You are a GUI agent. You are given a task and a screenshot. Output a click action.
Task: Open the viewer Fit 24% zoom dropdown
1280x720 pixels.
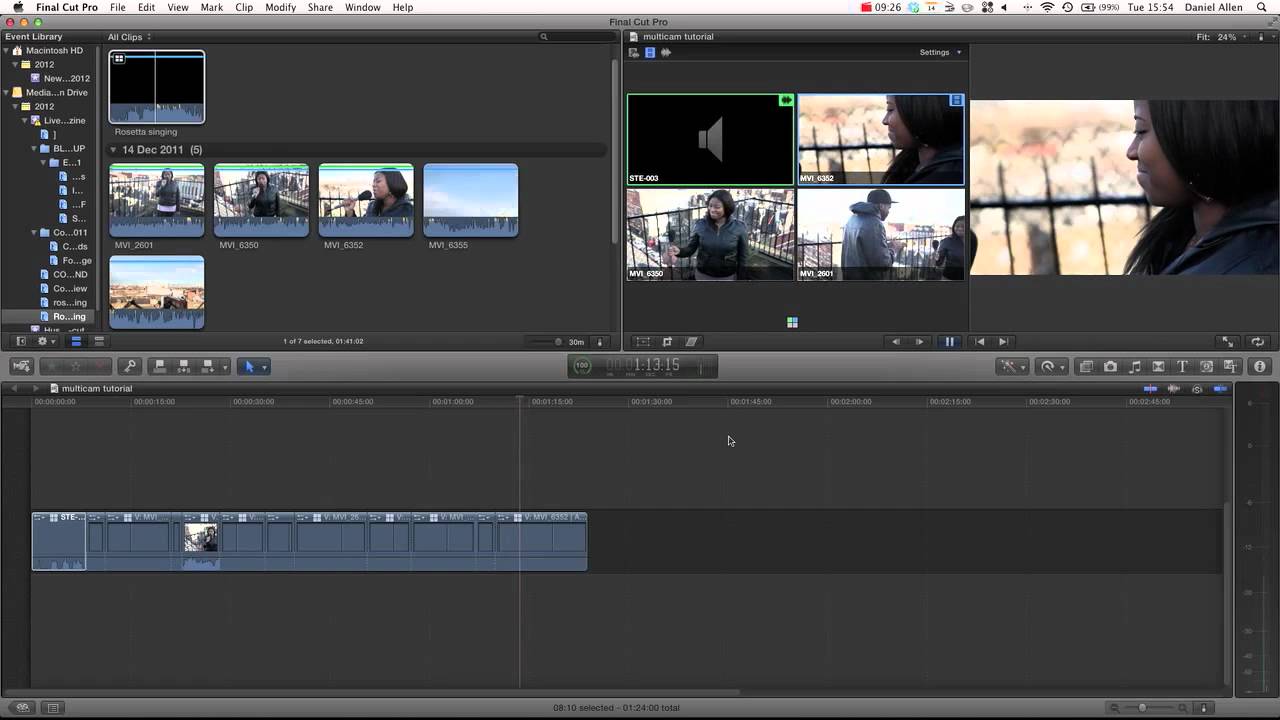1221,37
